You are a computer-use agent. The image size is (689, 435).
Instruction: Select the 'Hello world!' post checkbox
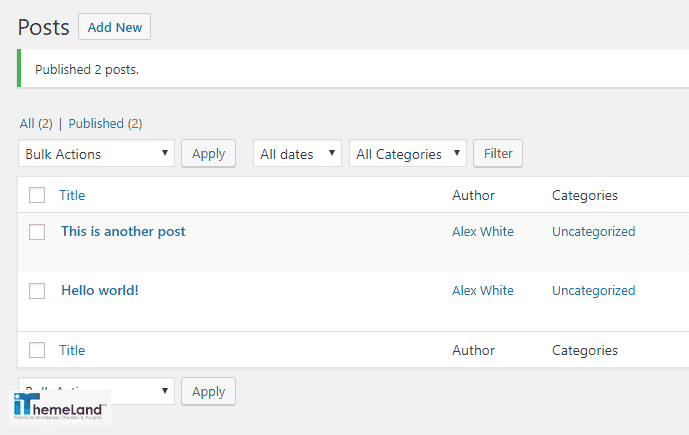click(37, 290)
